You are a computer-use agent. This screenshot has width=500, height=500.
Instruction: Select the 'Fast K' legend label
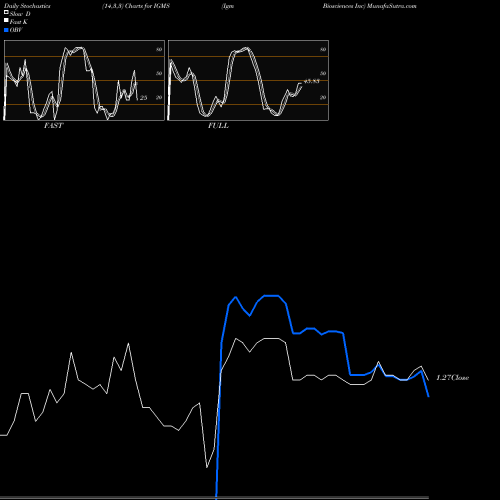[18, 22]
